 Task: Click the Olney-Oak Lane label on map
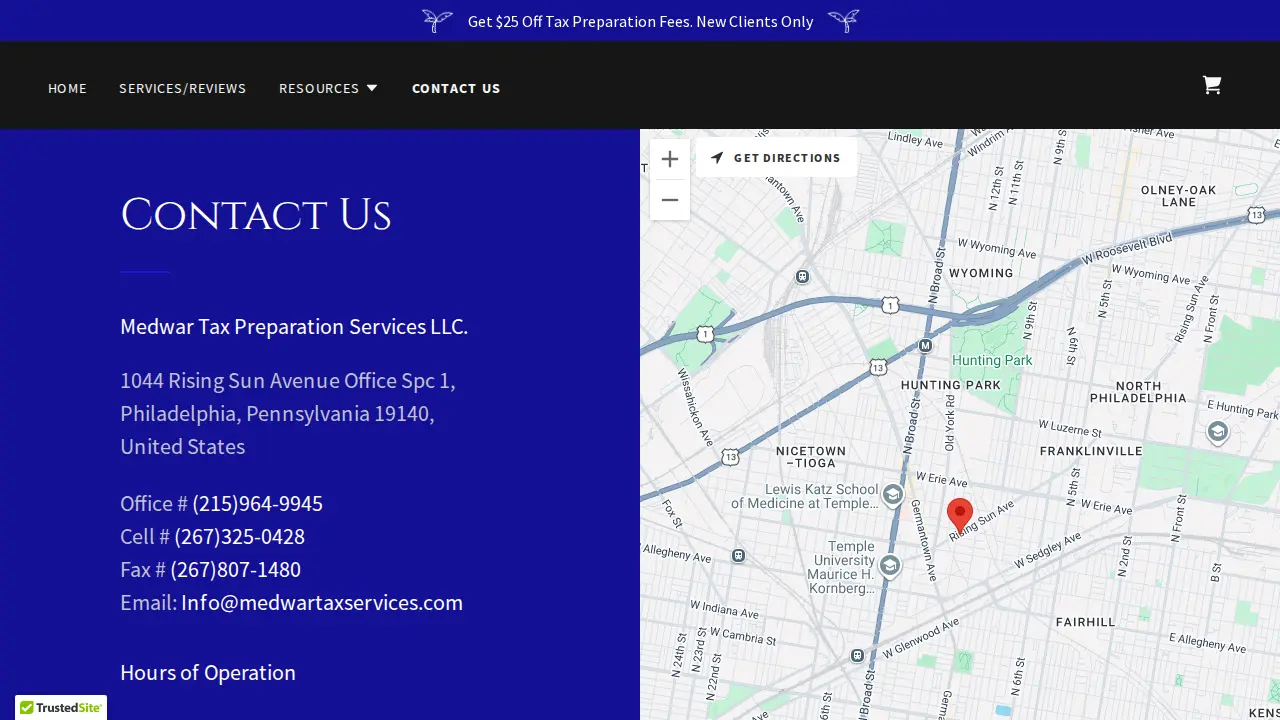coord(1179,195)
